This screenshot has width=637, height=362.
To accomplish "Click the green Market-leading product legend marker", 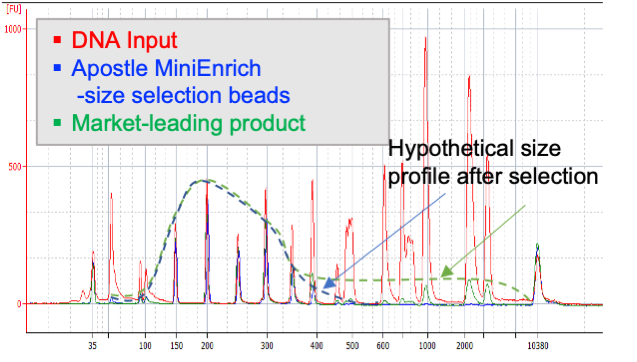I will (x=57, y=122).
